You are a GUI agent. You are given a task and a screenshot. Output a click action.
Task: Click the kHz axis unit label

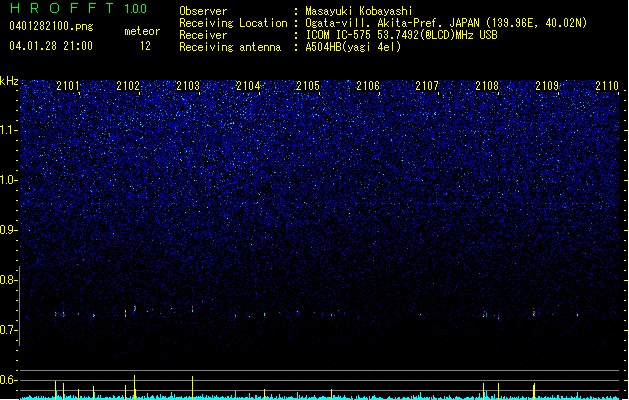coord(9,81)
